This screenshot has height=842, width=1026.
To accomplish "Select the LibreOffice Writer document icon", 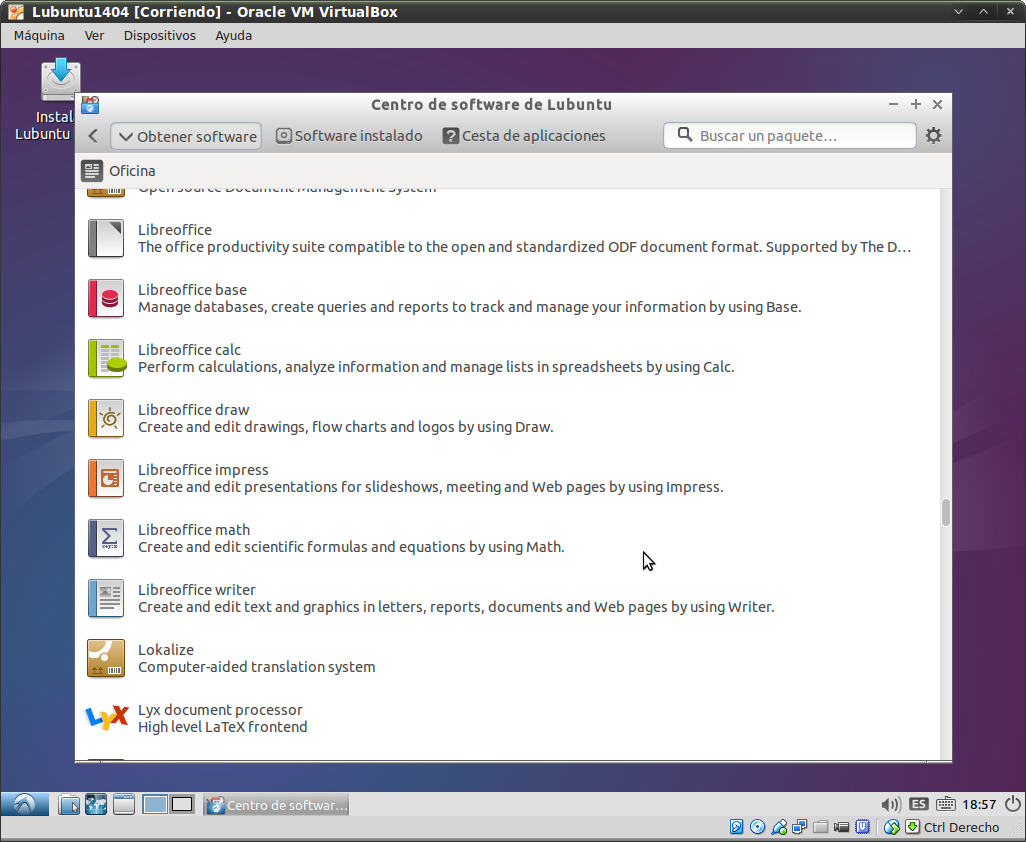I will click(106, 598).
